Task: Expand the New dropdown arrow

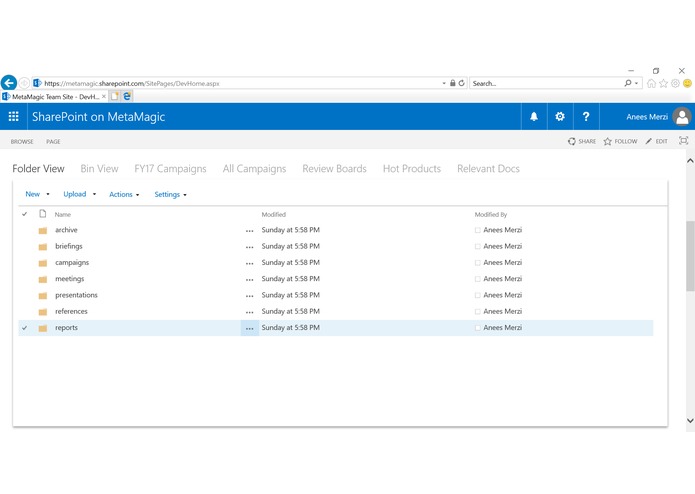Action: tap(48, 194)
